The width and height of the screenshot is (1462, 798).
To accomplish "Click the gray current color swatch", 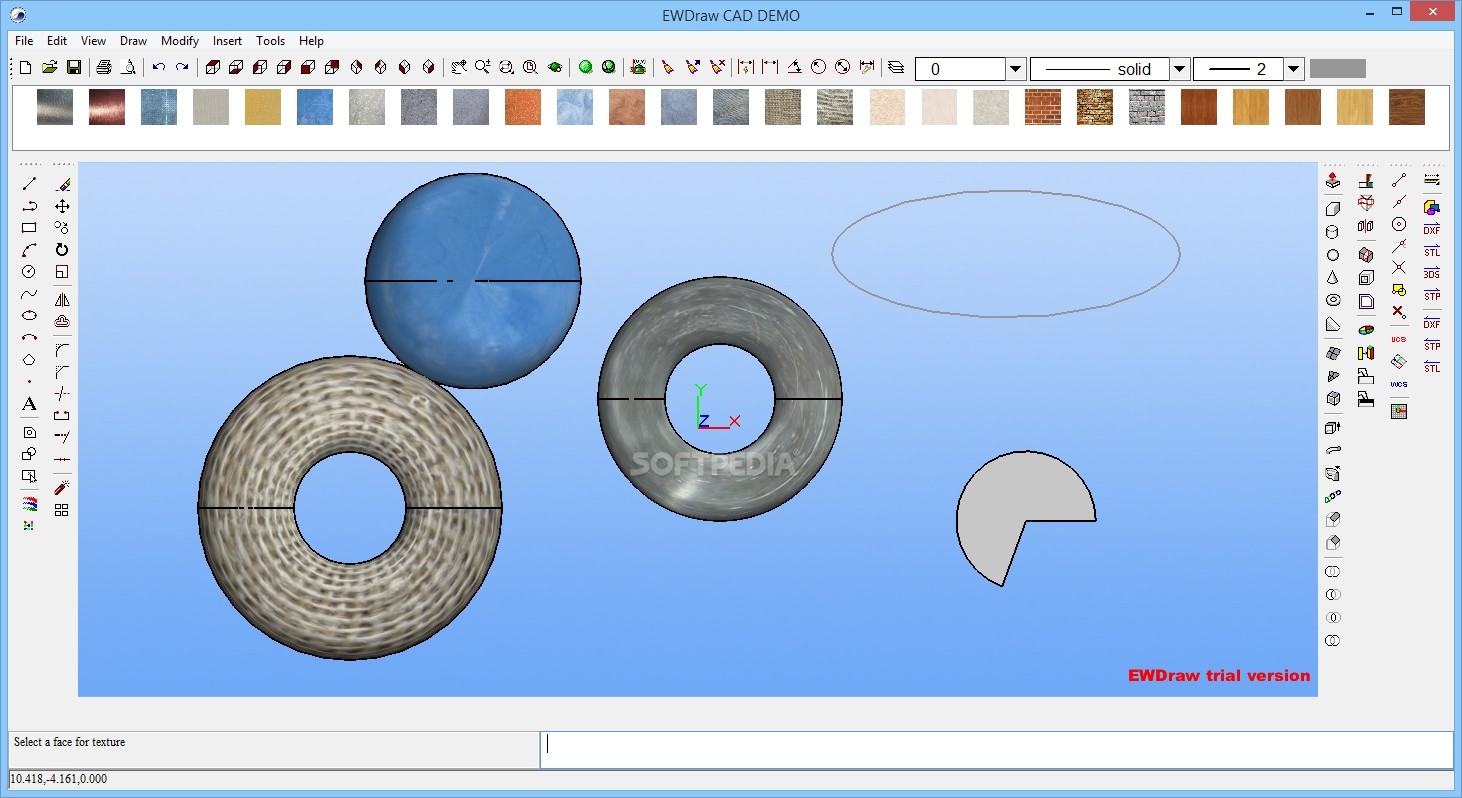I will (x=1337, y=69).
